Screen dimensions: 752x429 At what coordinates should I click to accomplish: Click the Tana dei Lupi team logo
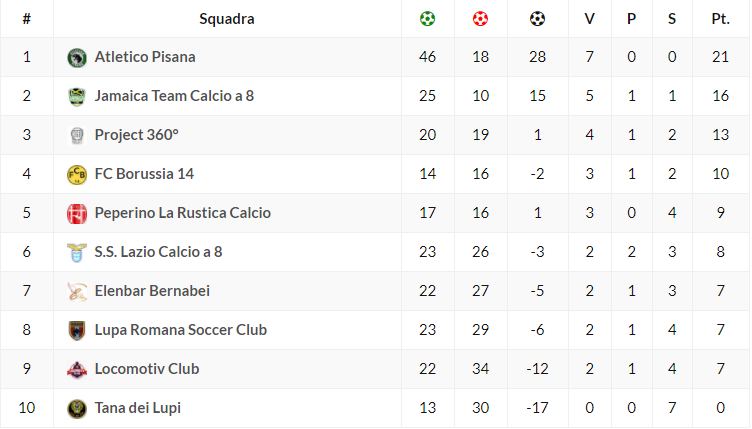[x=77, y=409]
